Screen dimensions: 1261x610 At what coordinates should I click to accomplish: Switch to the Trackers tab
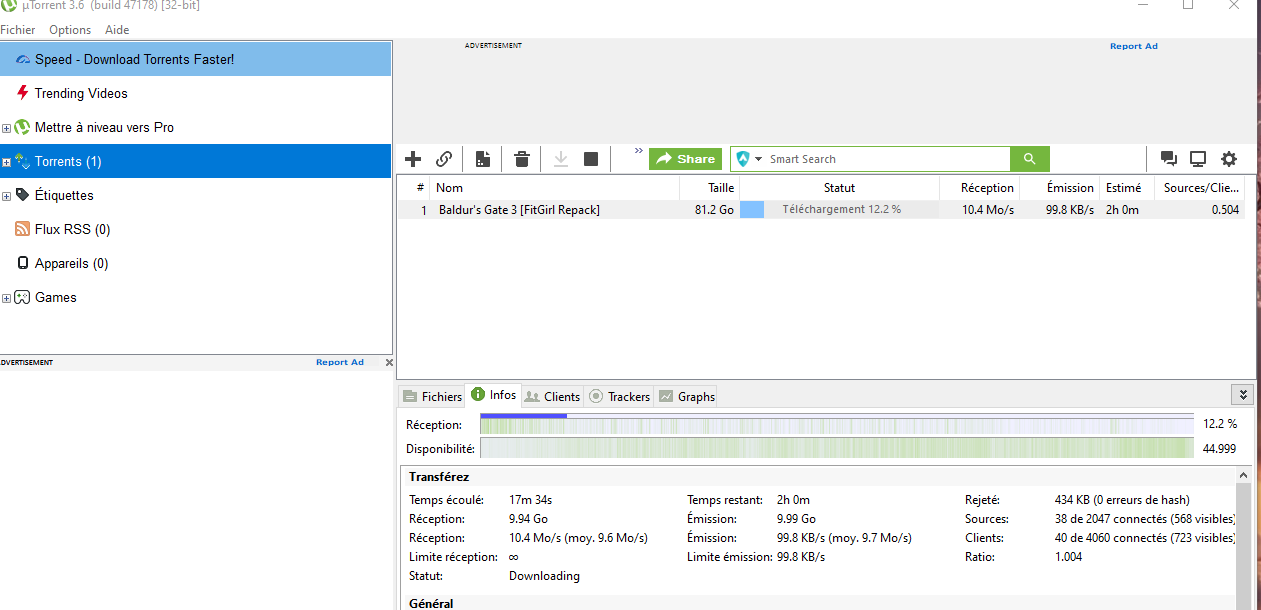619,396
